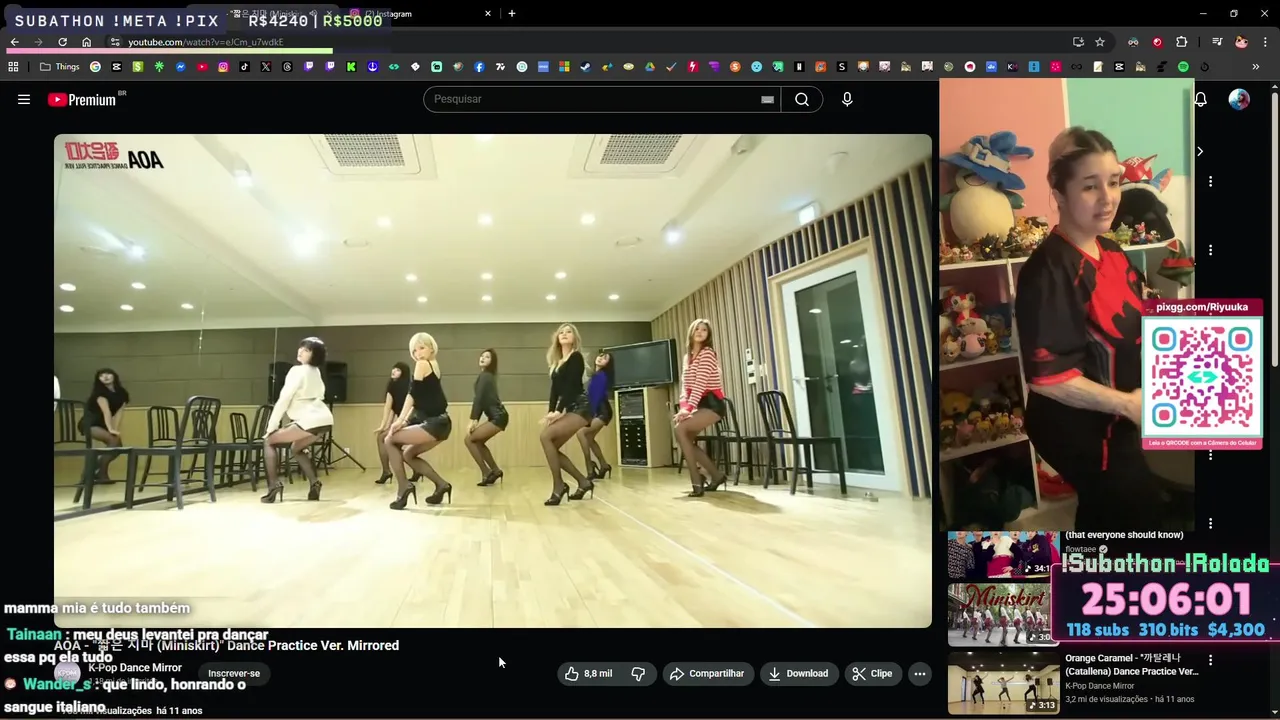Open options menu for 'that everyone should know' video
Viewport: 1280px width, 720px height.
click(1210, 523)
